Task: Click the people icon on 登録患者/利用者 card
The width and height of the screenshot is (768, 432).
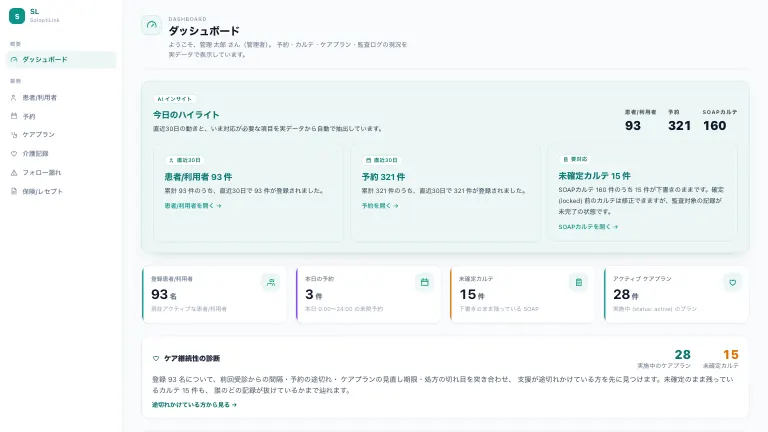Action: point(271,282)
